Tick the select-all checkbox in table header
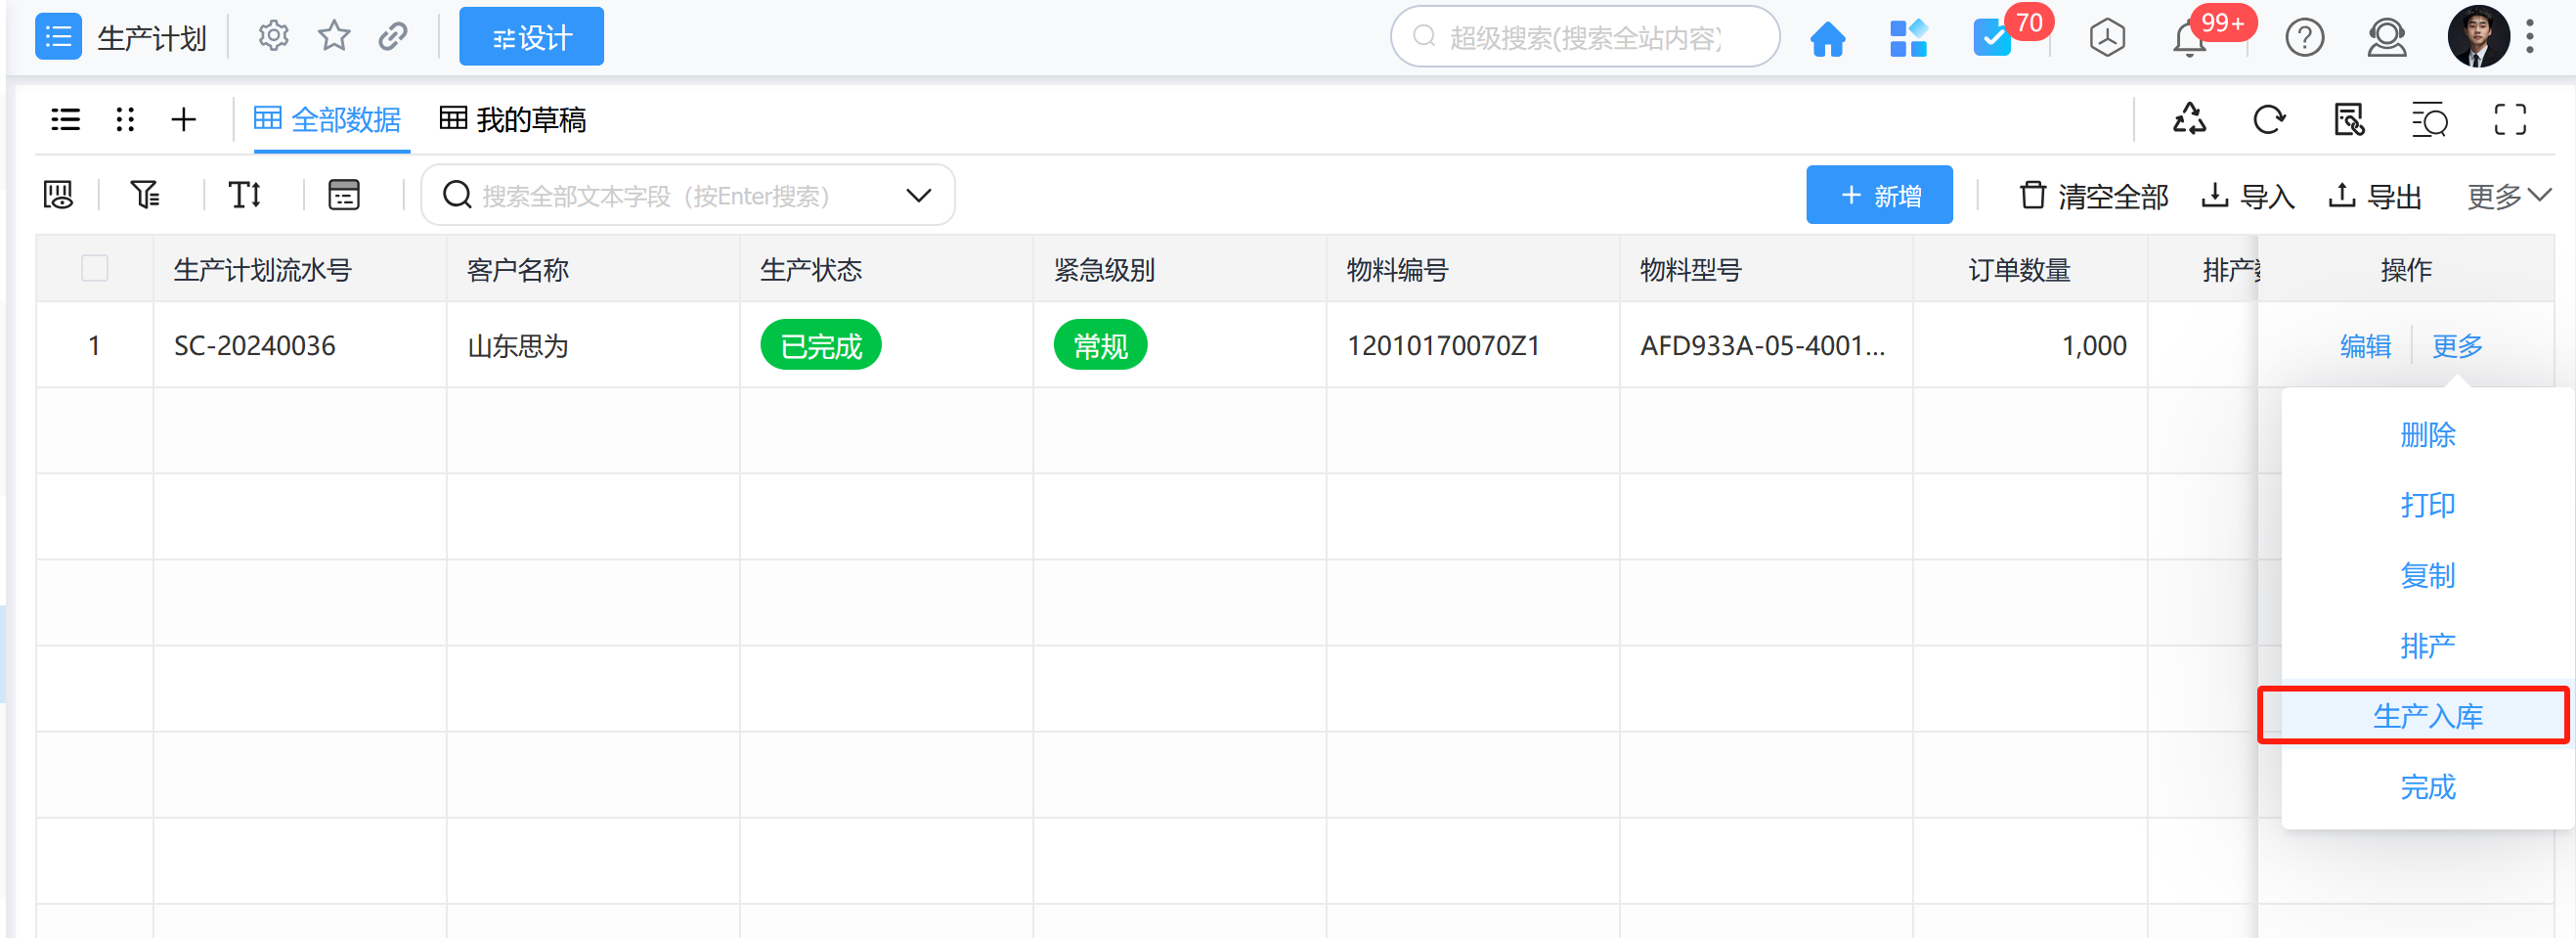Viewport: 2576px width, 938px height. 95,269
